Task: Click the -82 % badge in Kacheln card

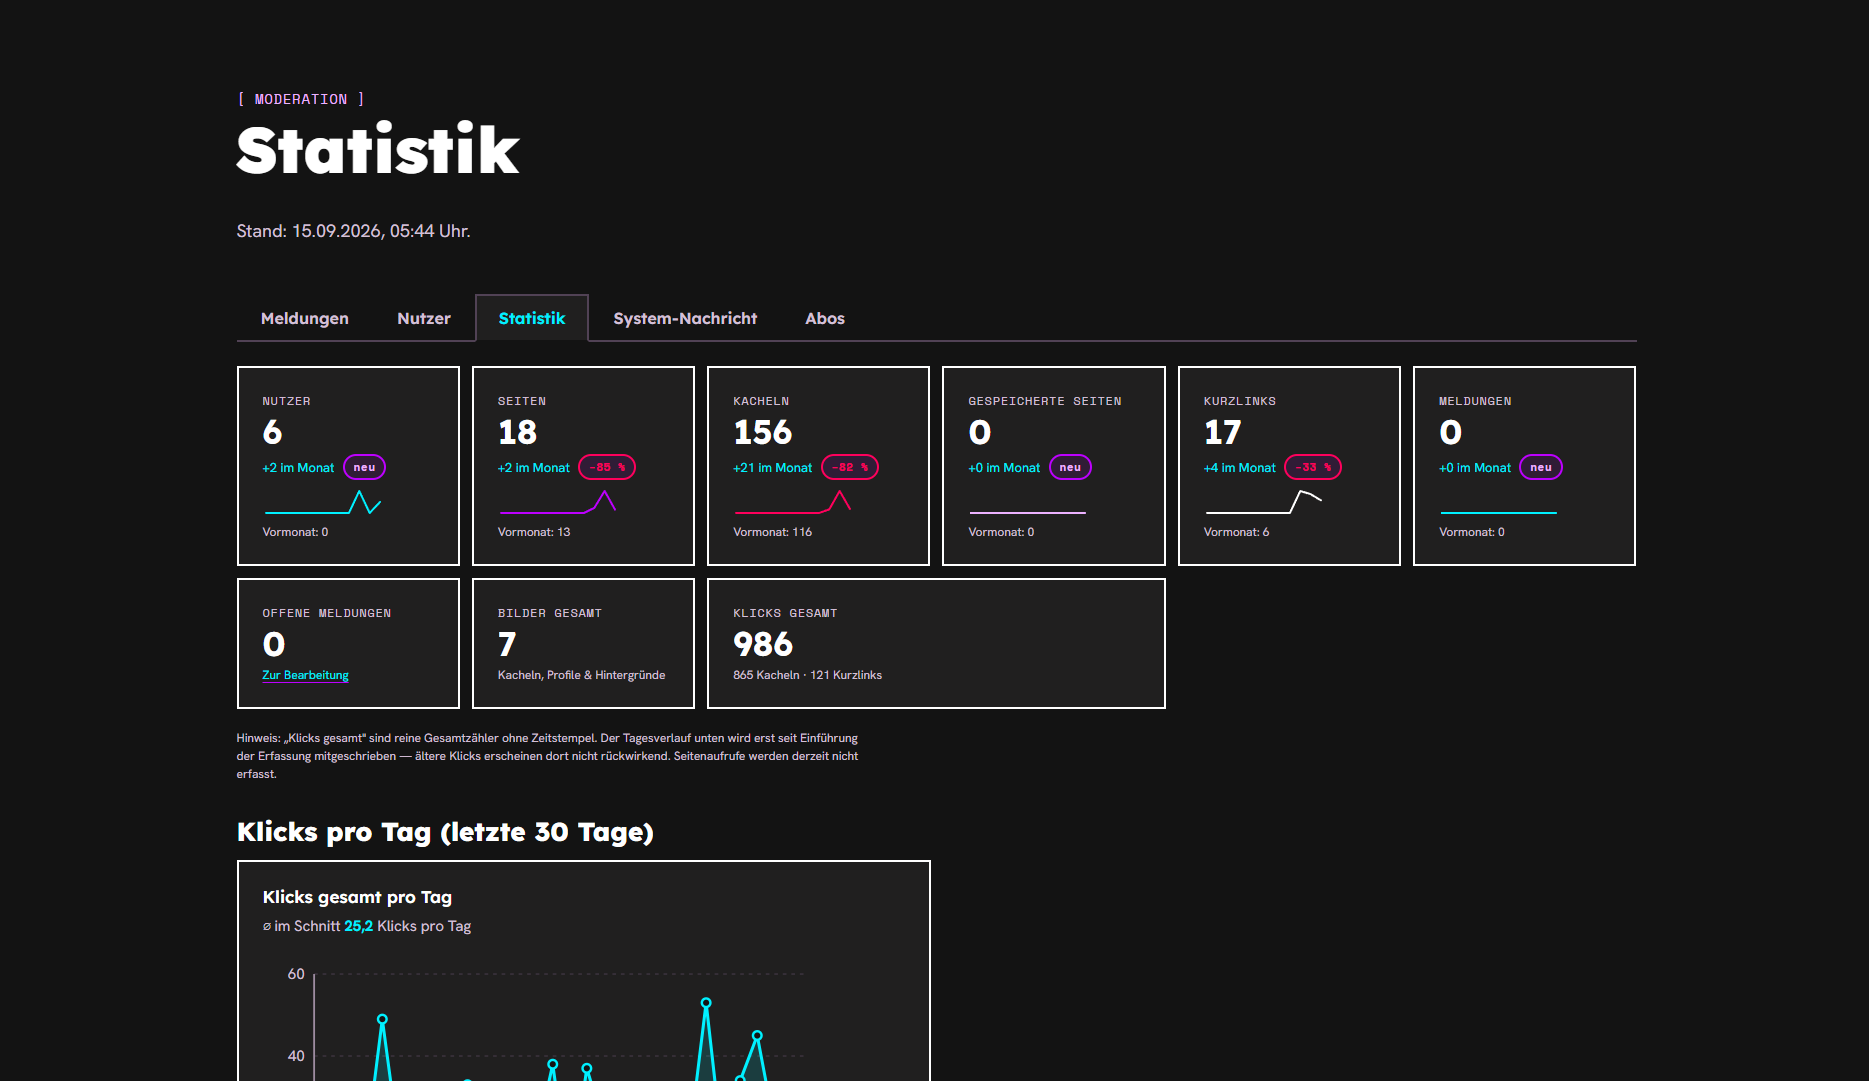Action: pos(850,467)
